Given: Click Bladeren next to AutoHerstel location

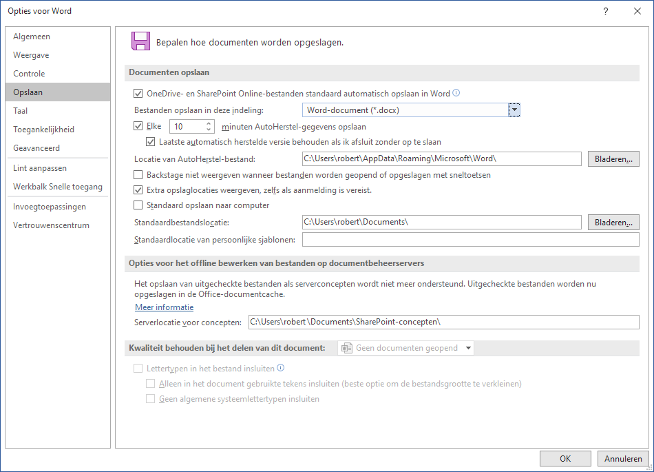Looking at the screenshot, I should point(613,159).
